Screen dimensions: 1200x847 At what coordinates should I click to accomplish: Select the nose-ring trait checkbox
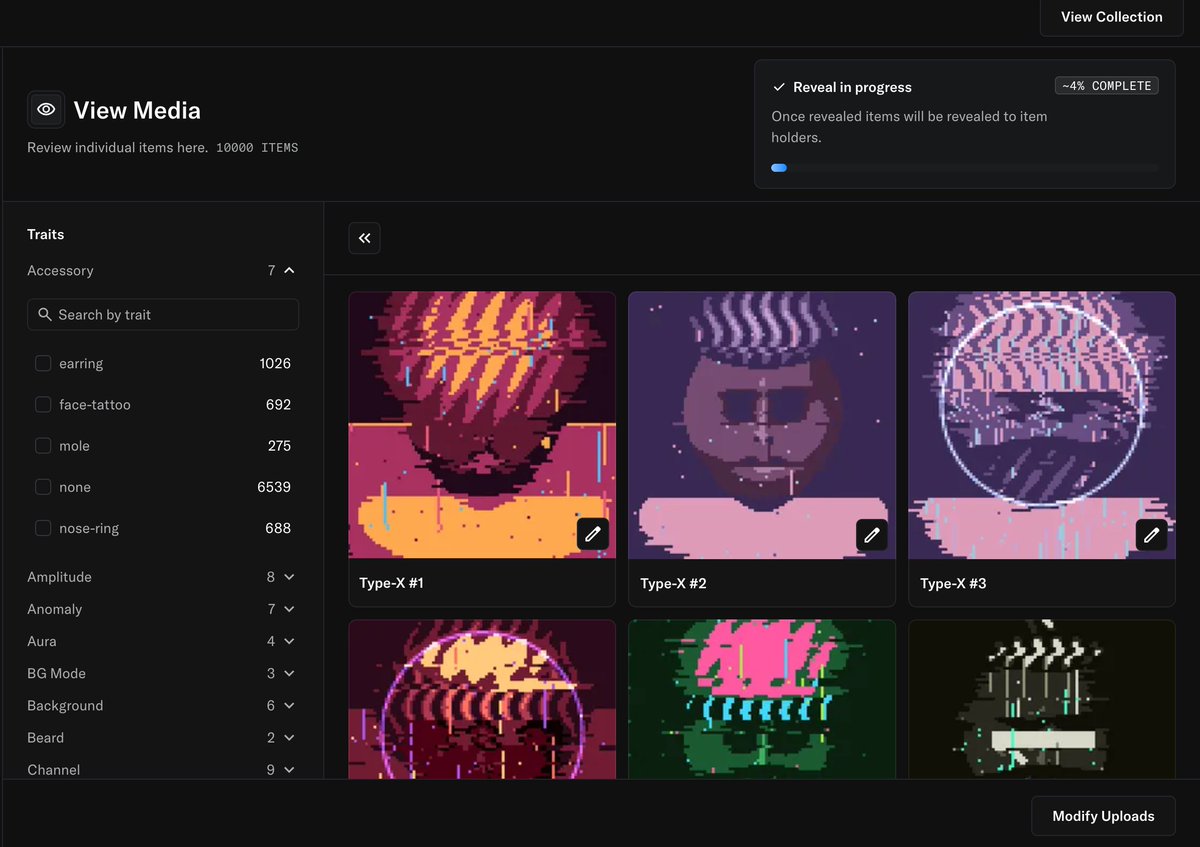point(43,528)
